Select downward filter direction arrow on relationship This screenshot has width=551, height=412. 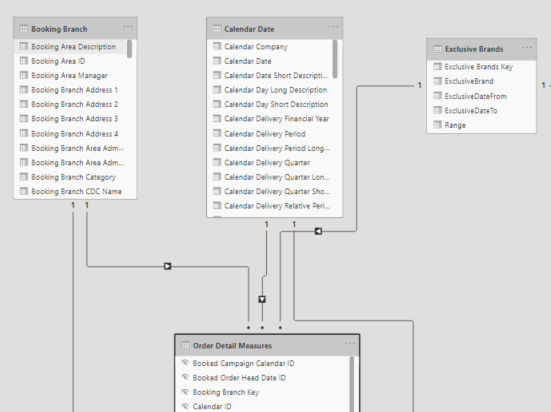(262, 299)
